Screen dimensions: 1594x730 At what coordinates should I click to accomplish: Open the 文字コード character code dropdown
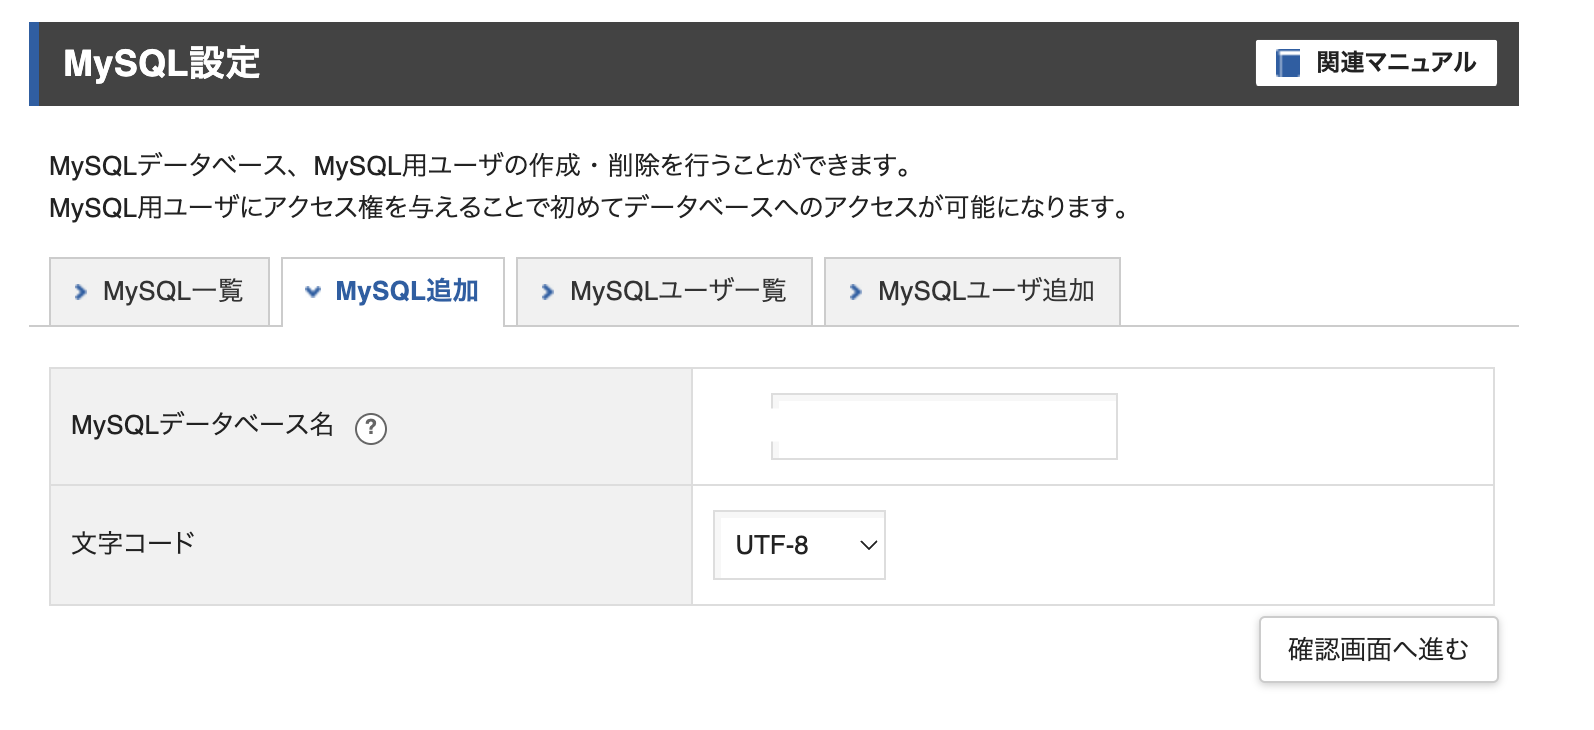pos(798,546)
